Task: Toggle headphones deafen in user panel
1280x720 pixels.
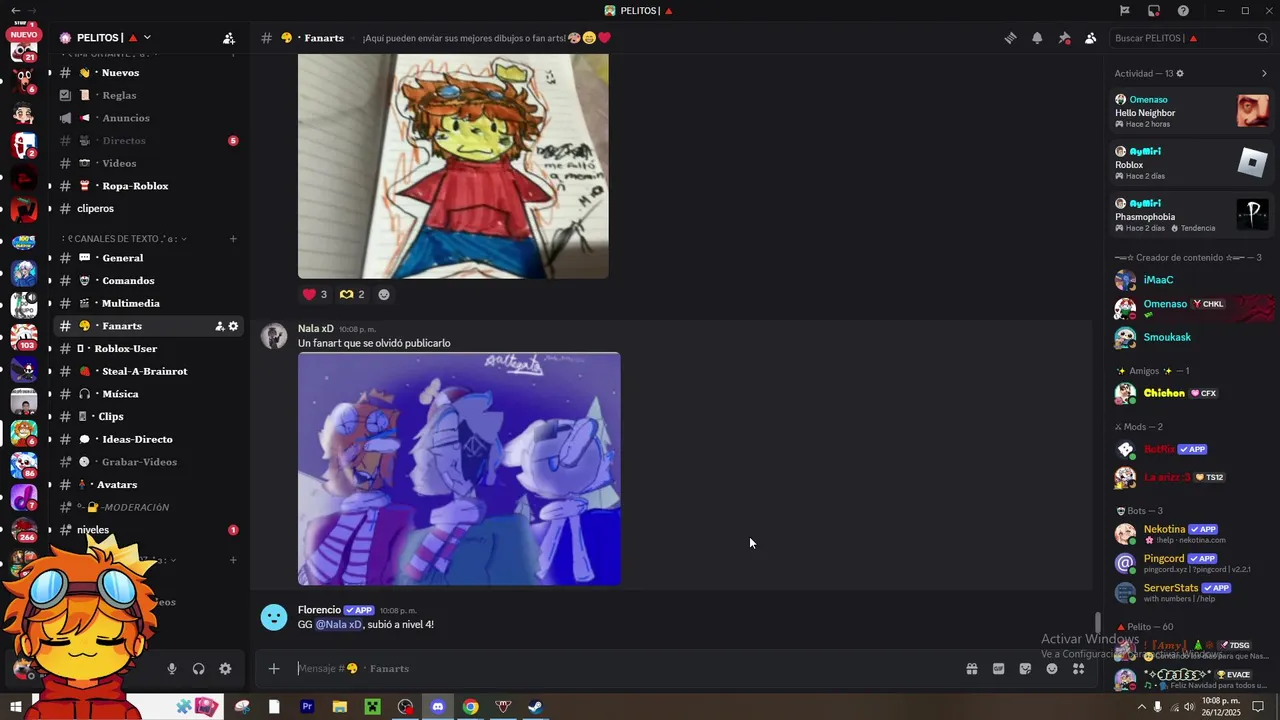Action: pos(198,669)
